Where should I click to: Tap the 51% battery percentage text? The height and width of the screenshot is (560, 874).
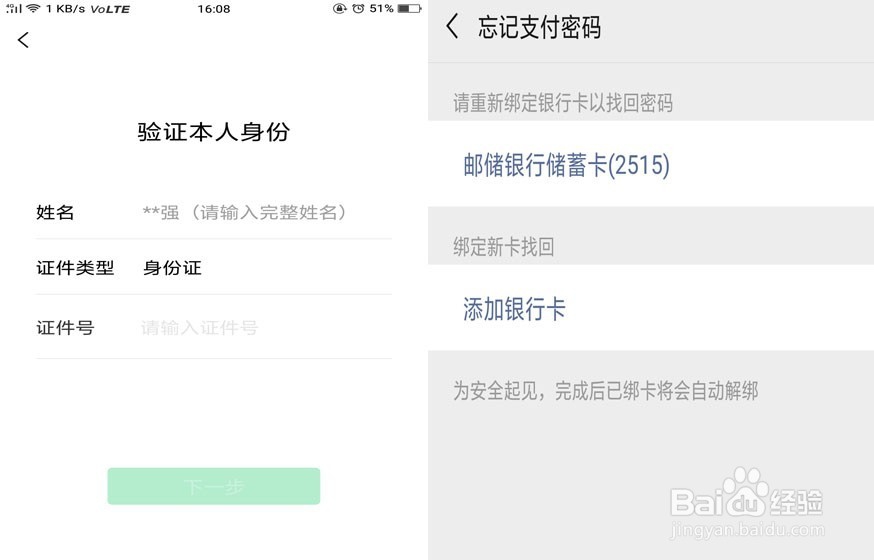tap(381, 8)
